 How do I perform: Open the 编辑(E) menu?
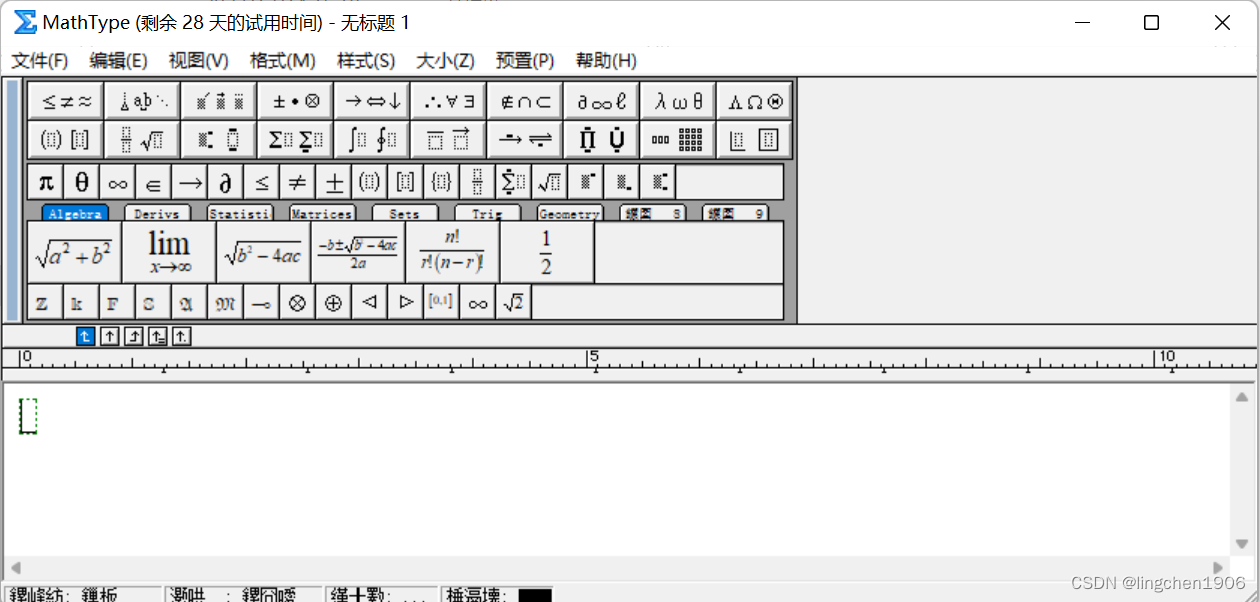(x=118, y=61)
